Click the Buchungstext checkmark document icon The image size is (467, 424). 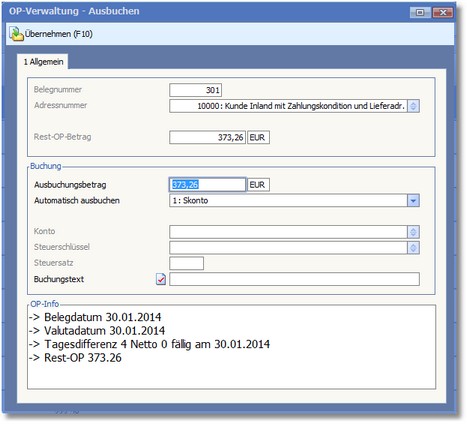pyautogui.click(x=161, y=279)
